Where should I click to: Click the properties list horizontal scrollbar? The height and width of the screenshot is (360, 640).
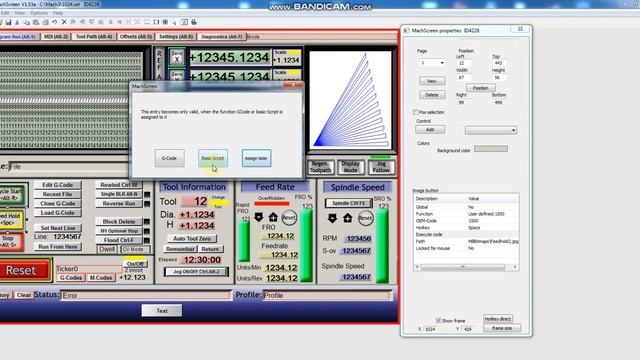(x=466, y=267)
